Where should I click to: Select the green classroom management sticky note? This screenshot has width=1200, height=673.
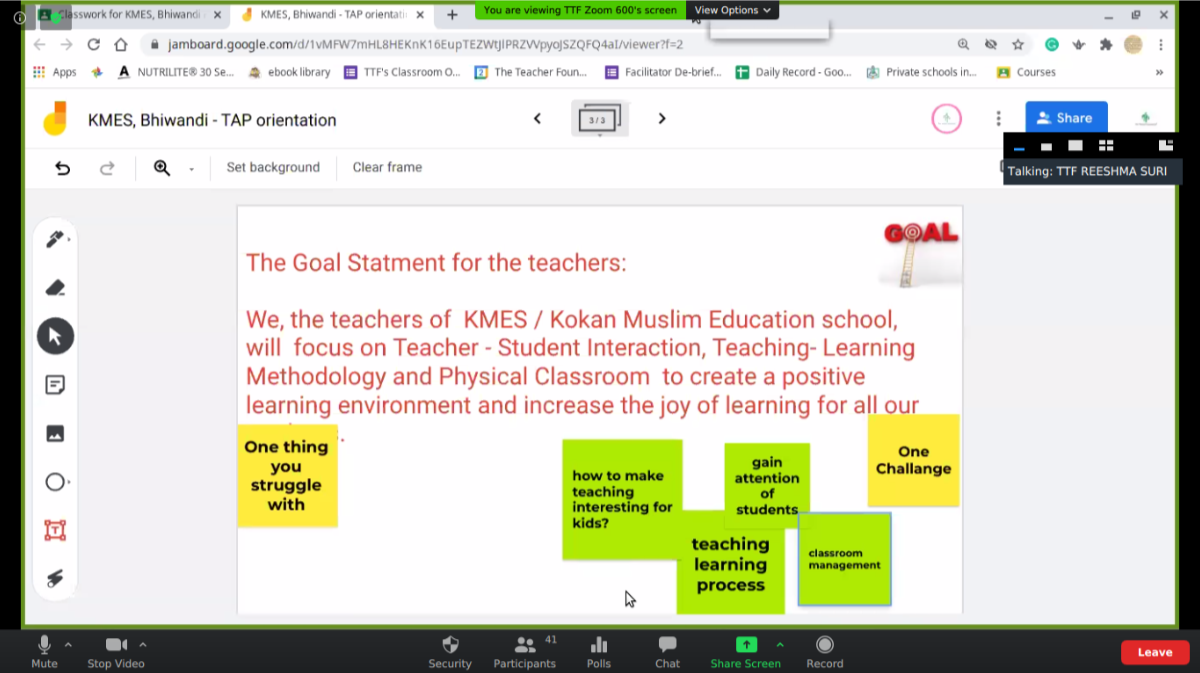(x=844, y=559)
